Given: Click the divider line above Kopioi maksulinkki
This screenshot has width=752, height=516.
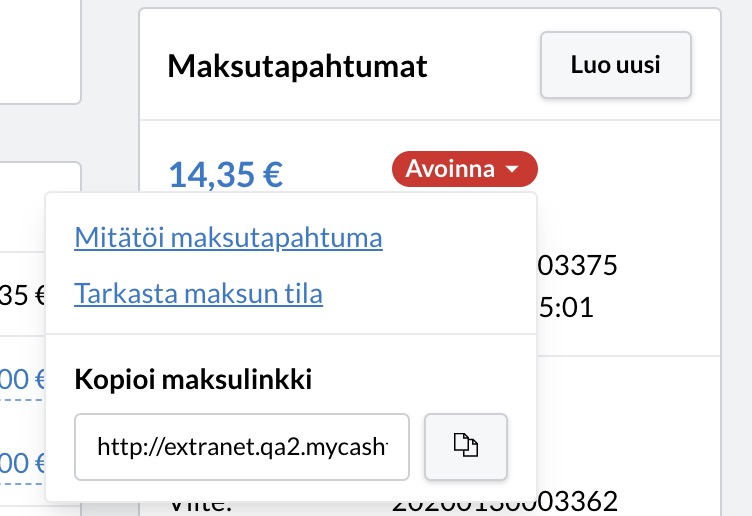Looking at the screenshot, I should pyautogui.click(x=291, y=334).
